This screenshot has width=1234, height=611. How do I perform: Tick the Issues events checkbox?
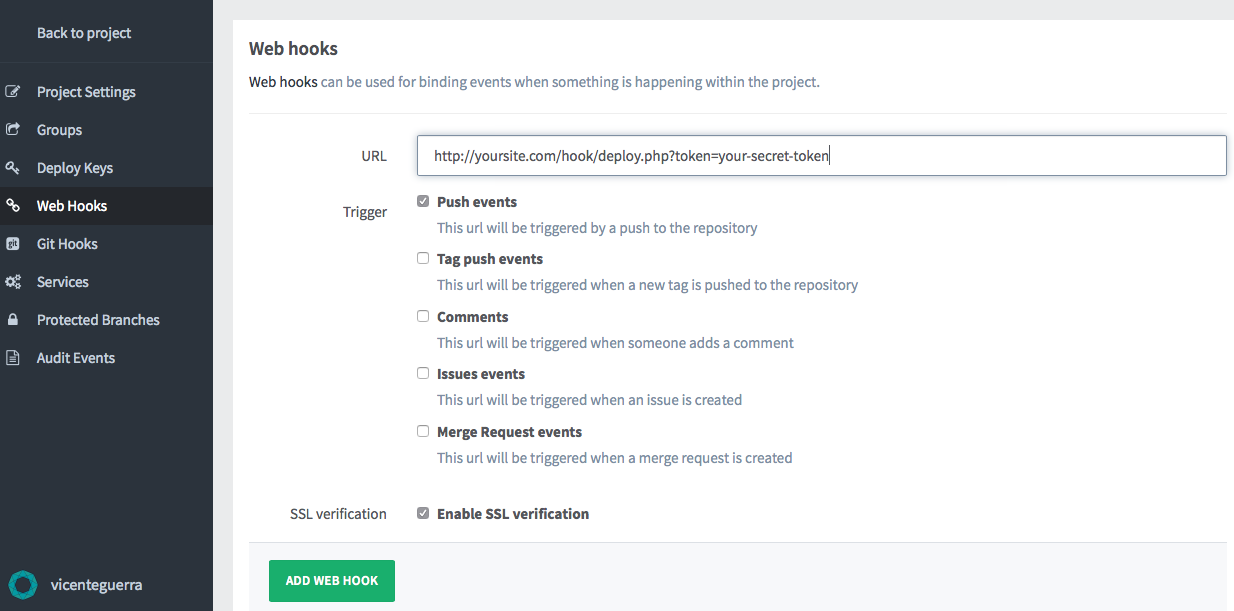[x=423, y=373]
